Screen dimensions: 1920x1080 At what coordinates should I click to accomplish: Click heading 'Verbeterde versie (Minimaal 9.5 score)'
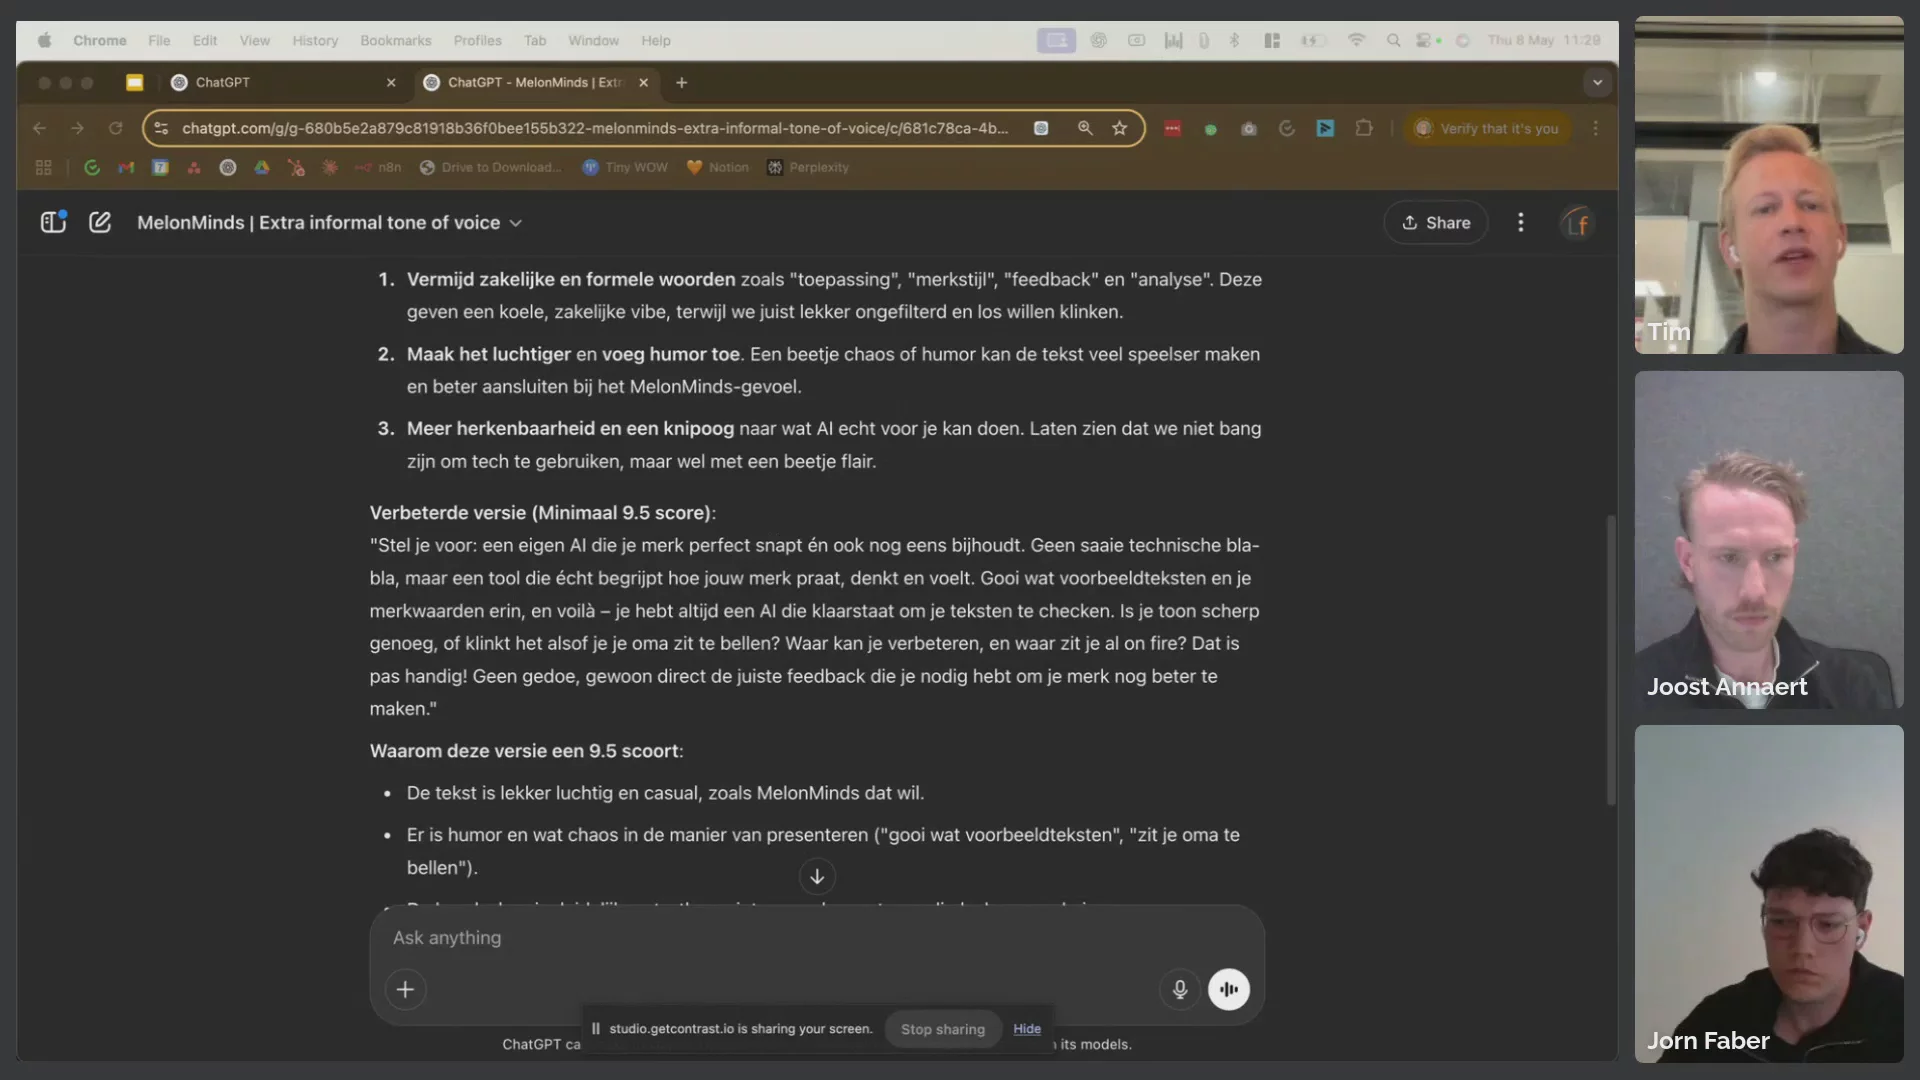[542, 513]
